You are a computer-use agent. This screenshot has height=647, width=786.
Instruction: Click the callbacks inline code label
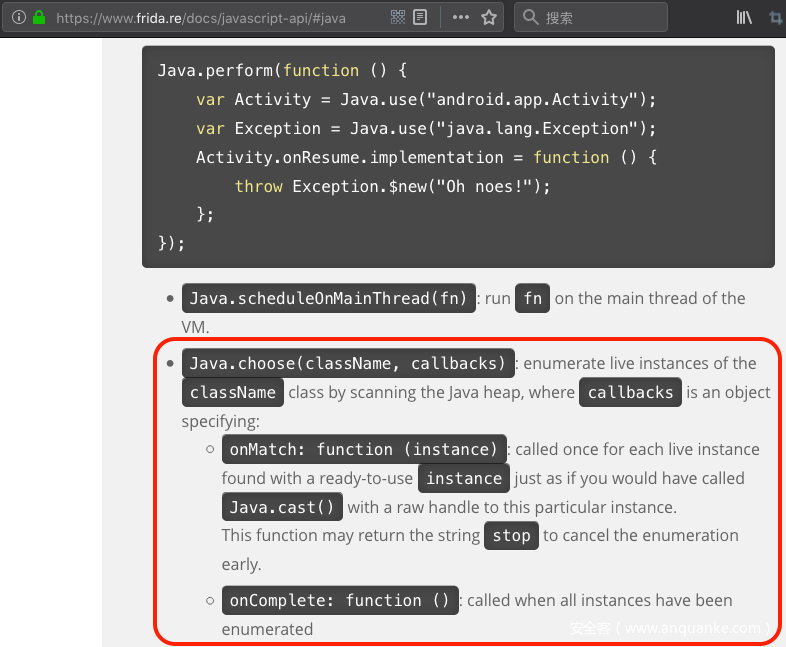coord(631,392)
